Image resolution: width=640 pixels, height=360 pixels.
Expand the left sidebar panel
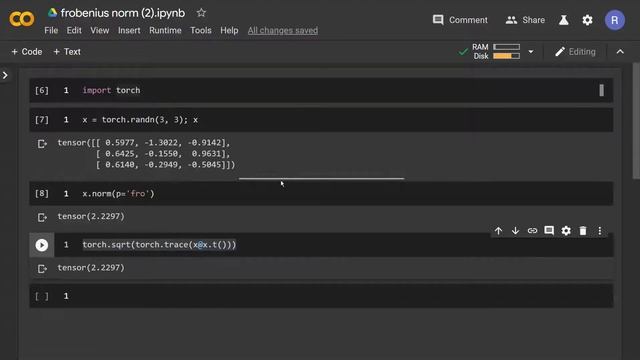click(x=5, y=76)
